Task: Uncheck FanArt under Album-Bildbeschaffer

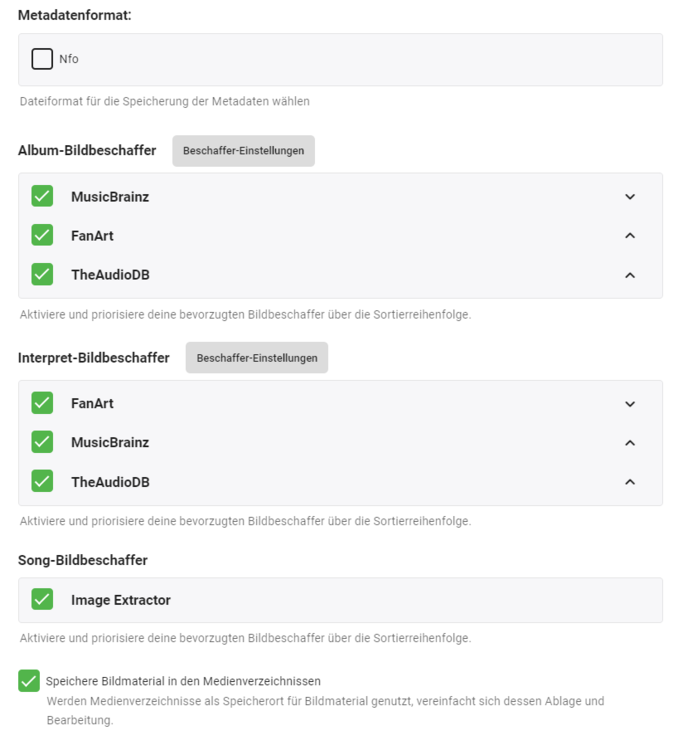Action: click(42, 235)
